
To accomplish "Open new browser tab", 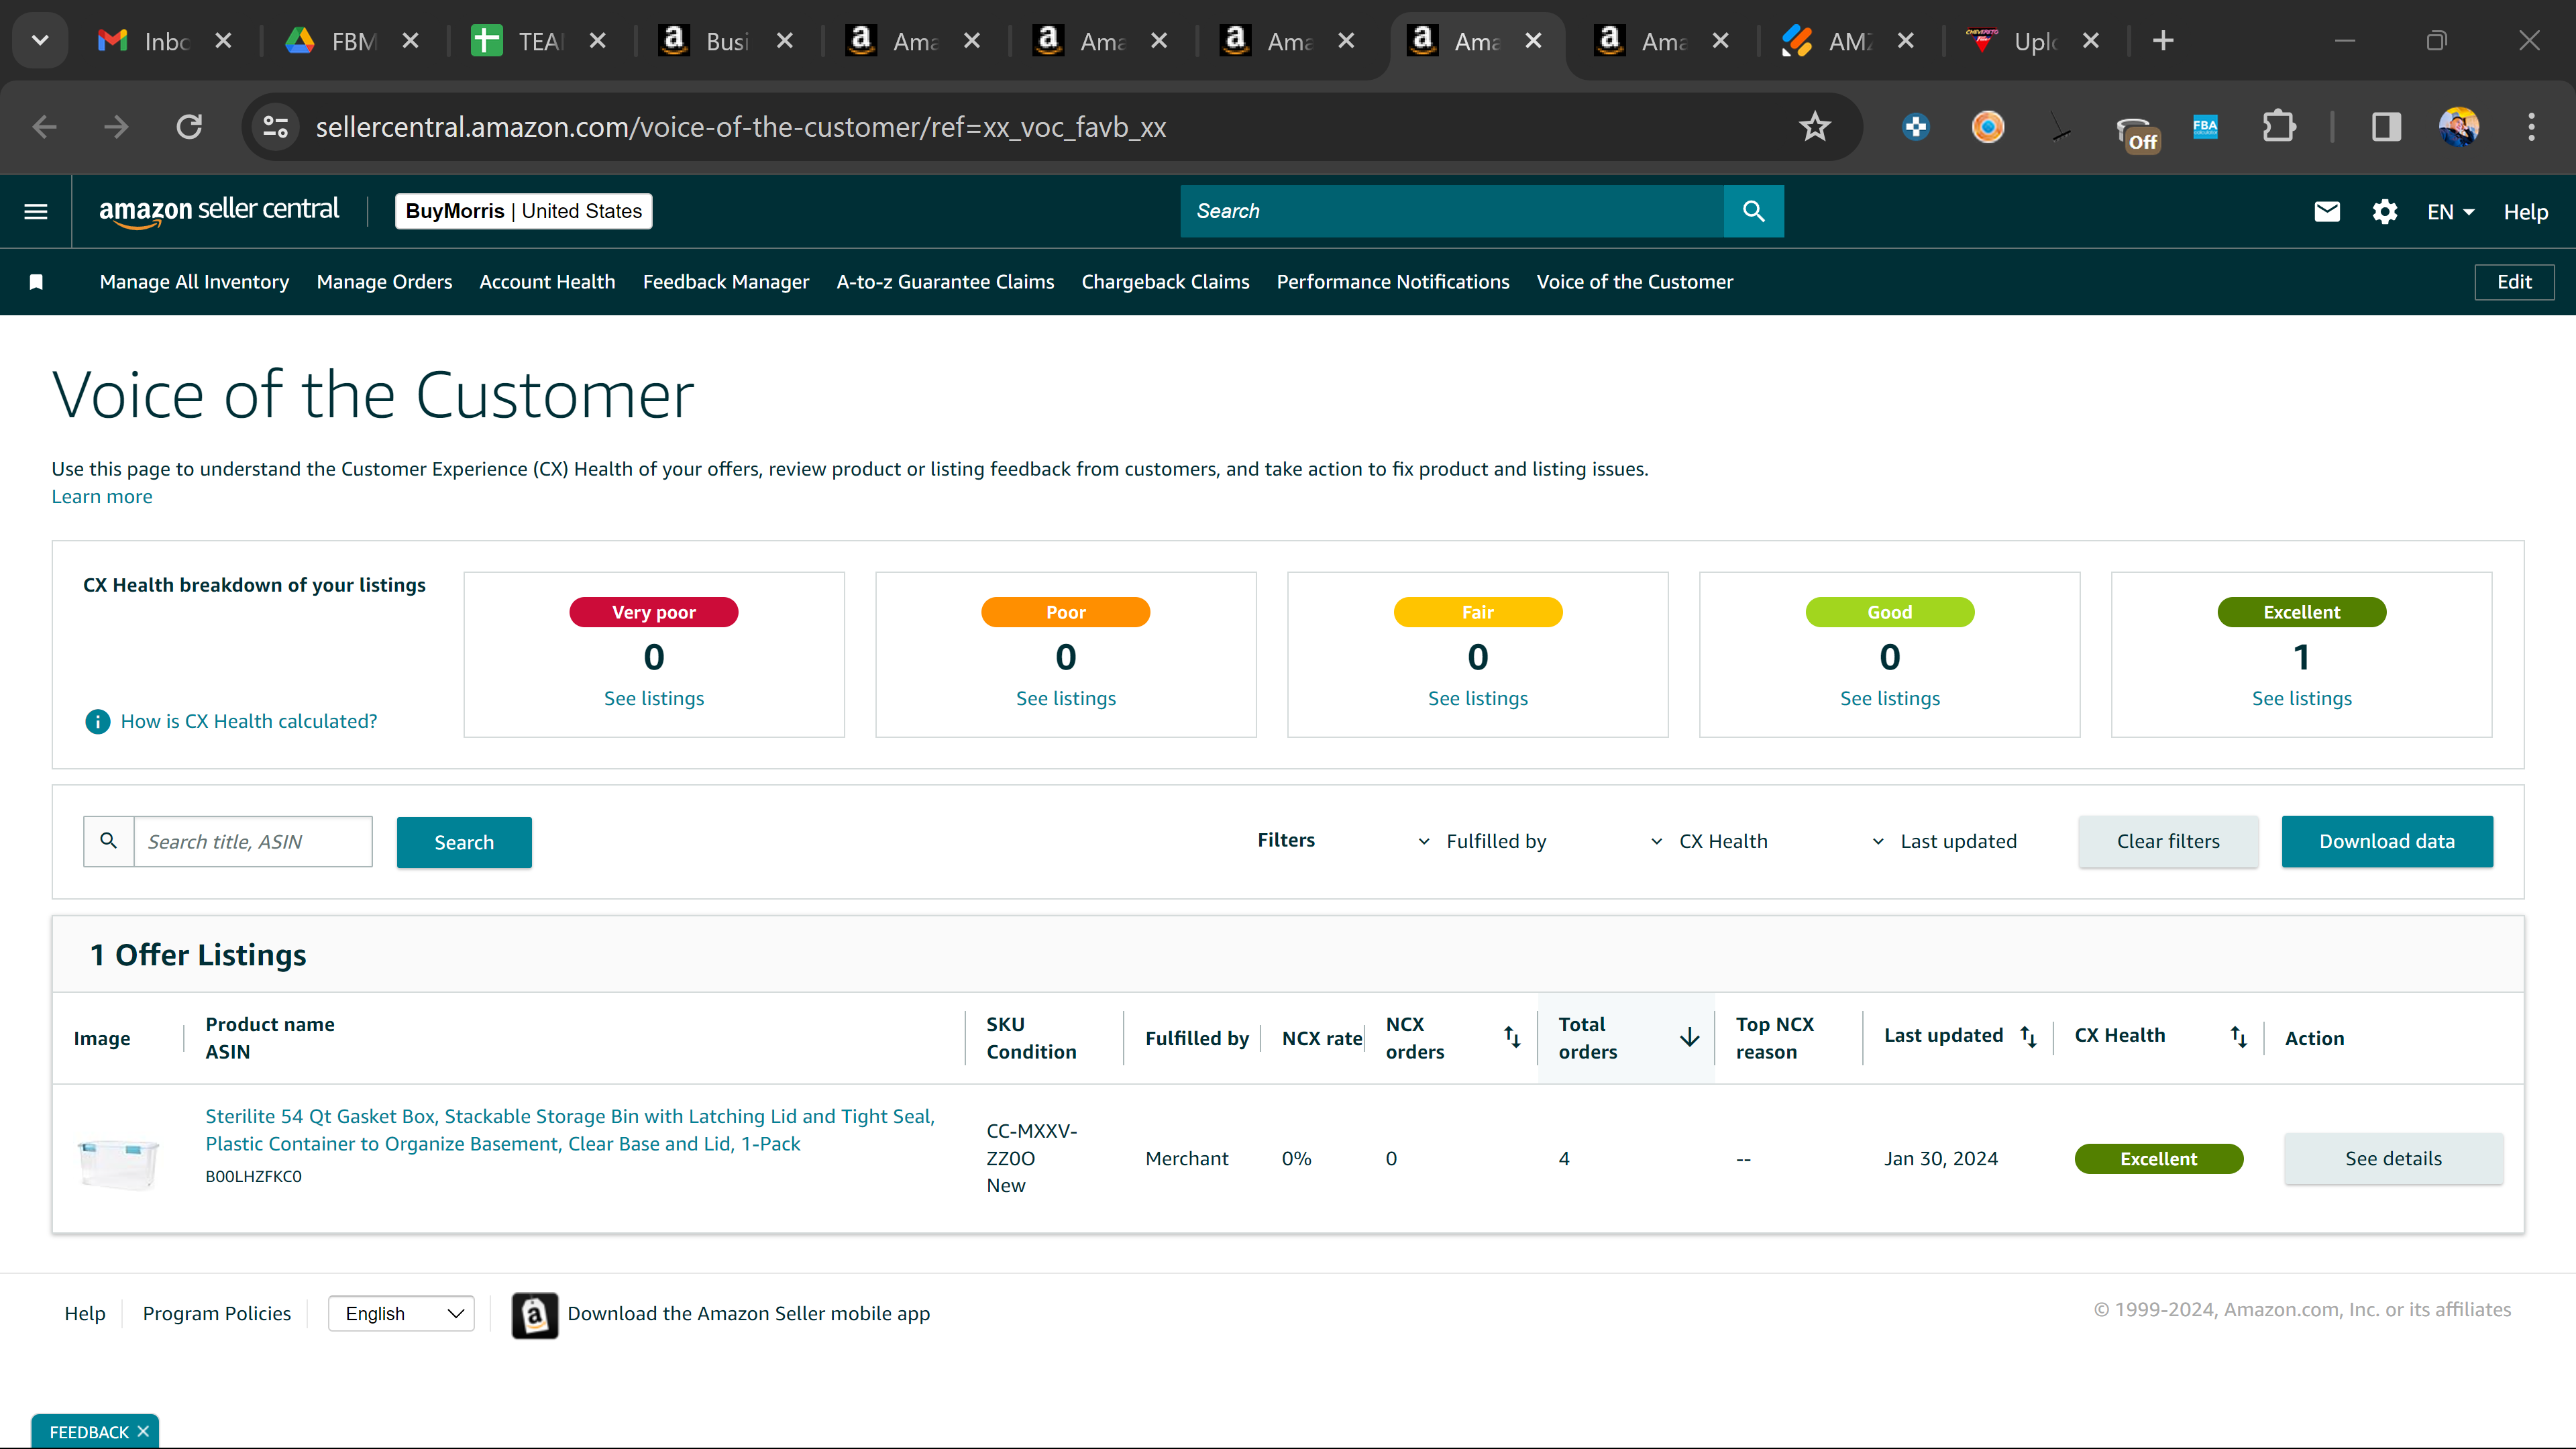I will (x=2163, y=41).
